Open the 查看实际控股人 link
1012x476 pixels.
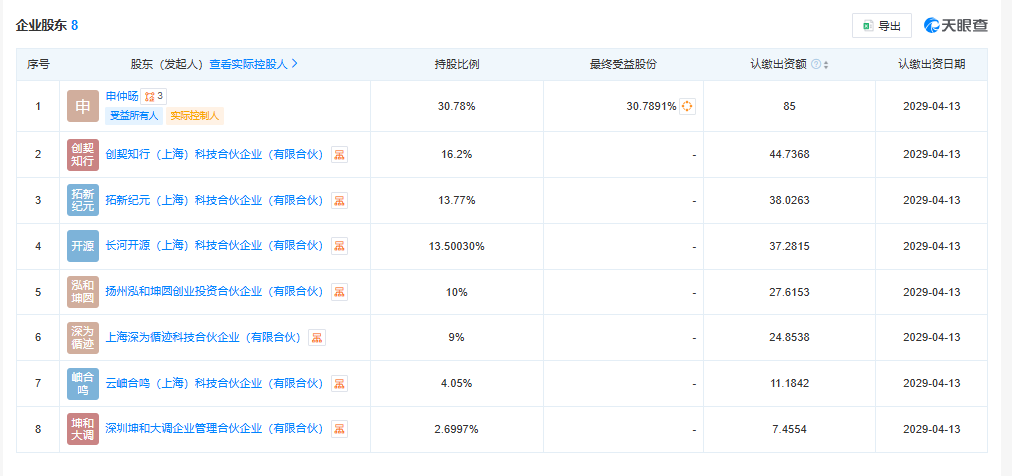tap(253, 64)
